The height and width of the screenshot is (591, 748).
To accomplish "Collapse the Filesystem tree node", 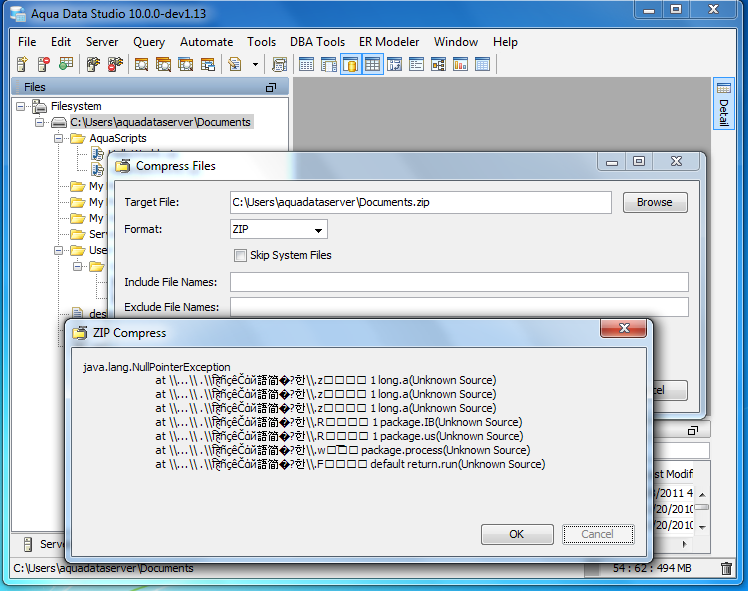I will click(21, 106).
